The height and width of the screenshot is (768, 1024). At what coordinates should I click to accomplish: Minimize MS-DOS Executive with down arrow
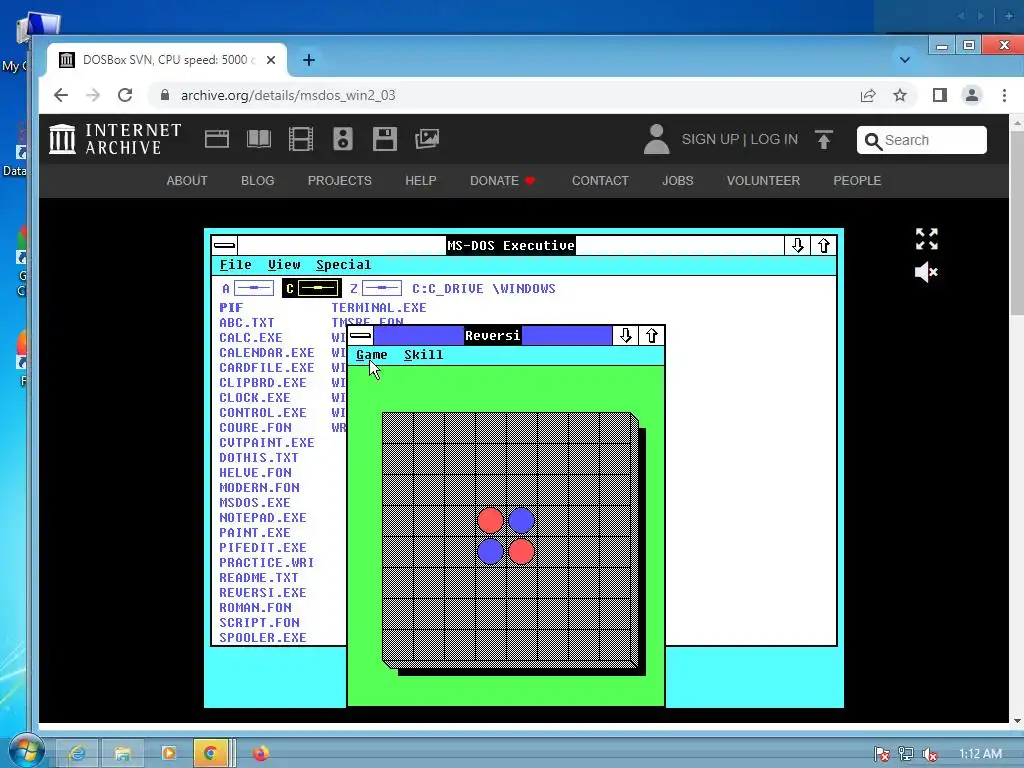(x=797, y=246)
